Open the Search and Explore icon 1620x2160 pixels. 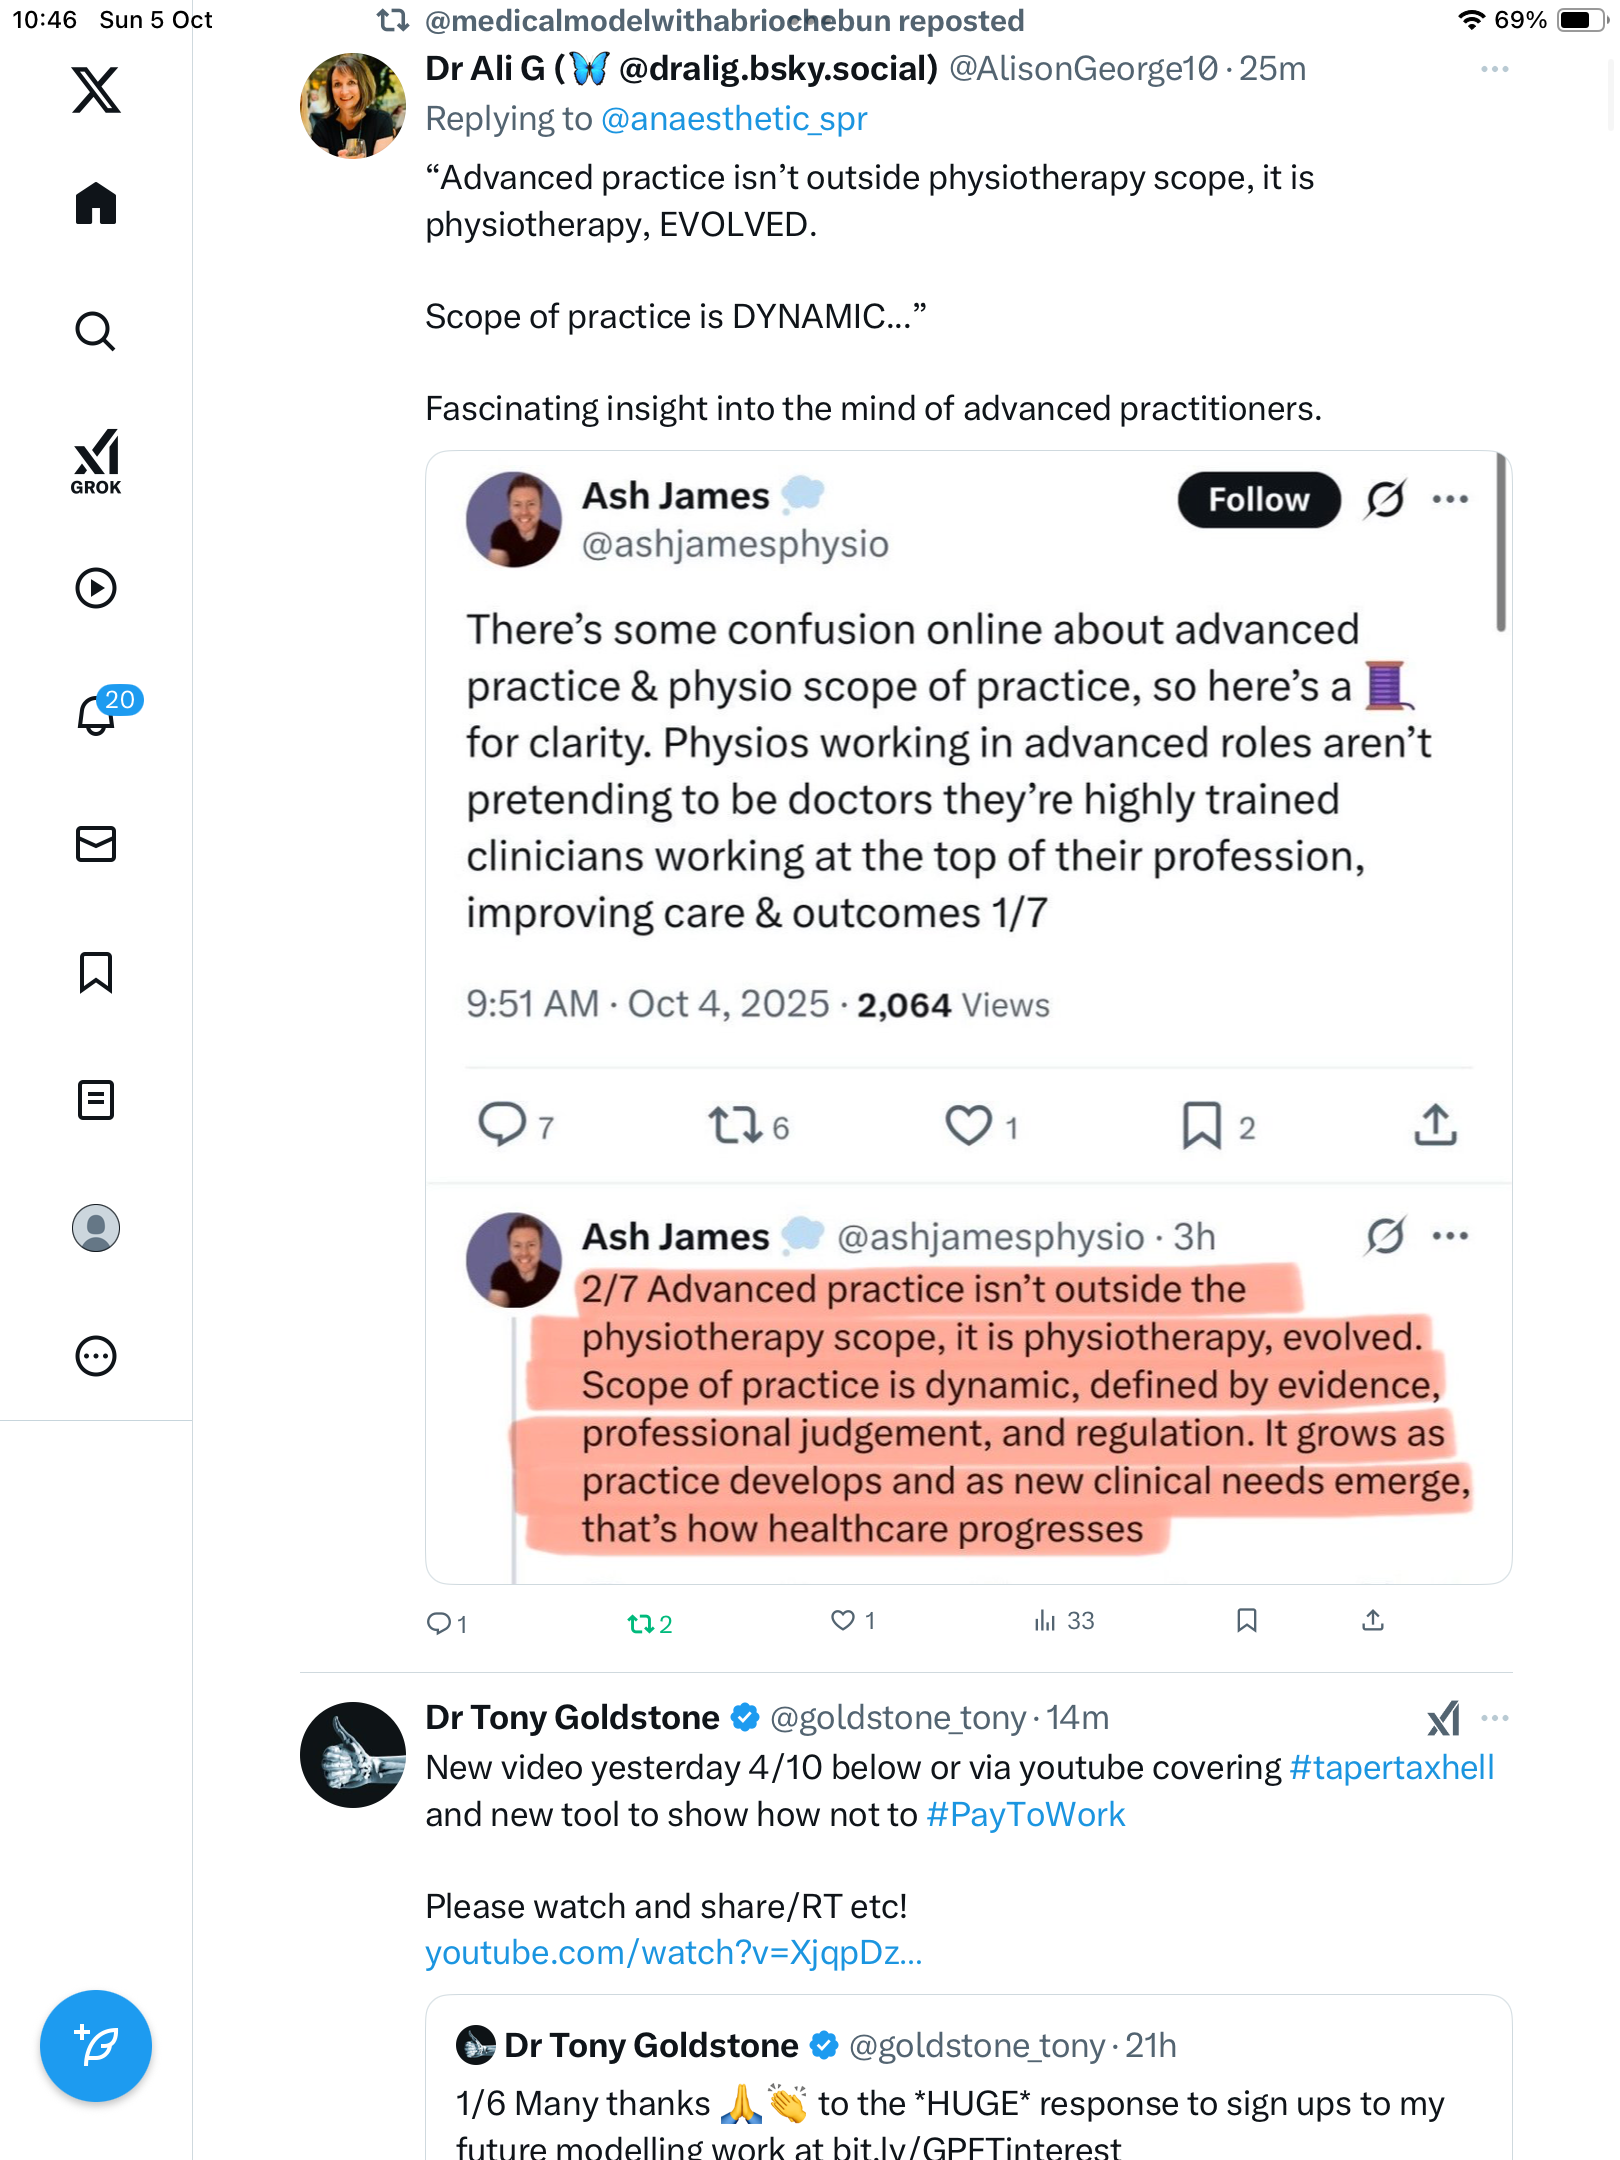(96, 332)
